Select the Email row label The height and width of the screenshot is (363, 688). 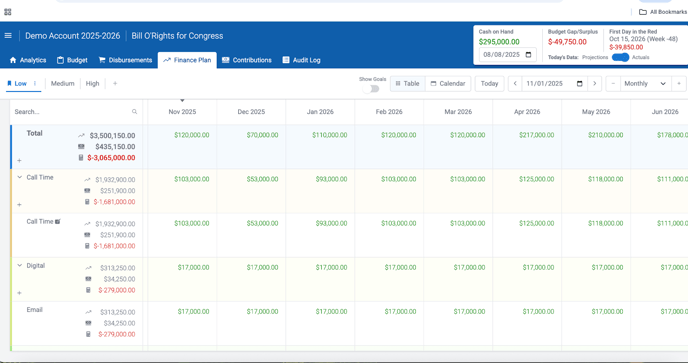[x=35, y=310]
